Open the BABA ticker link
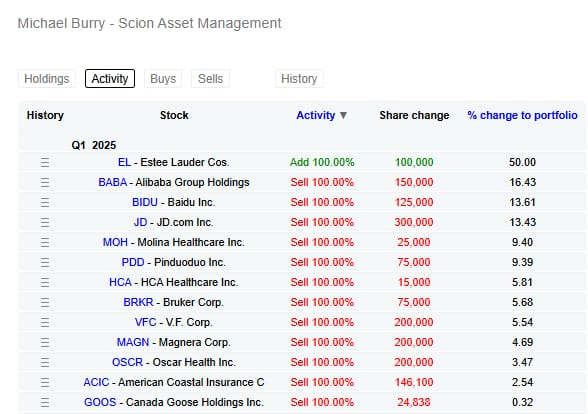588x414 pixels. pyautogui.click(x=112, y=182)
